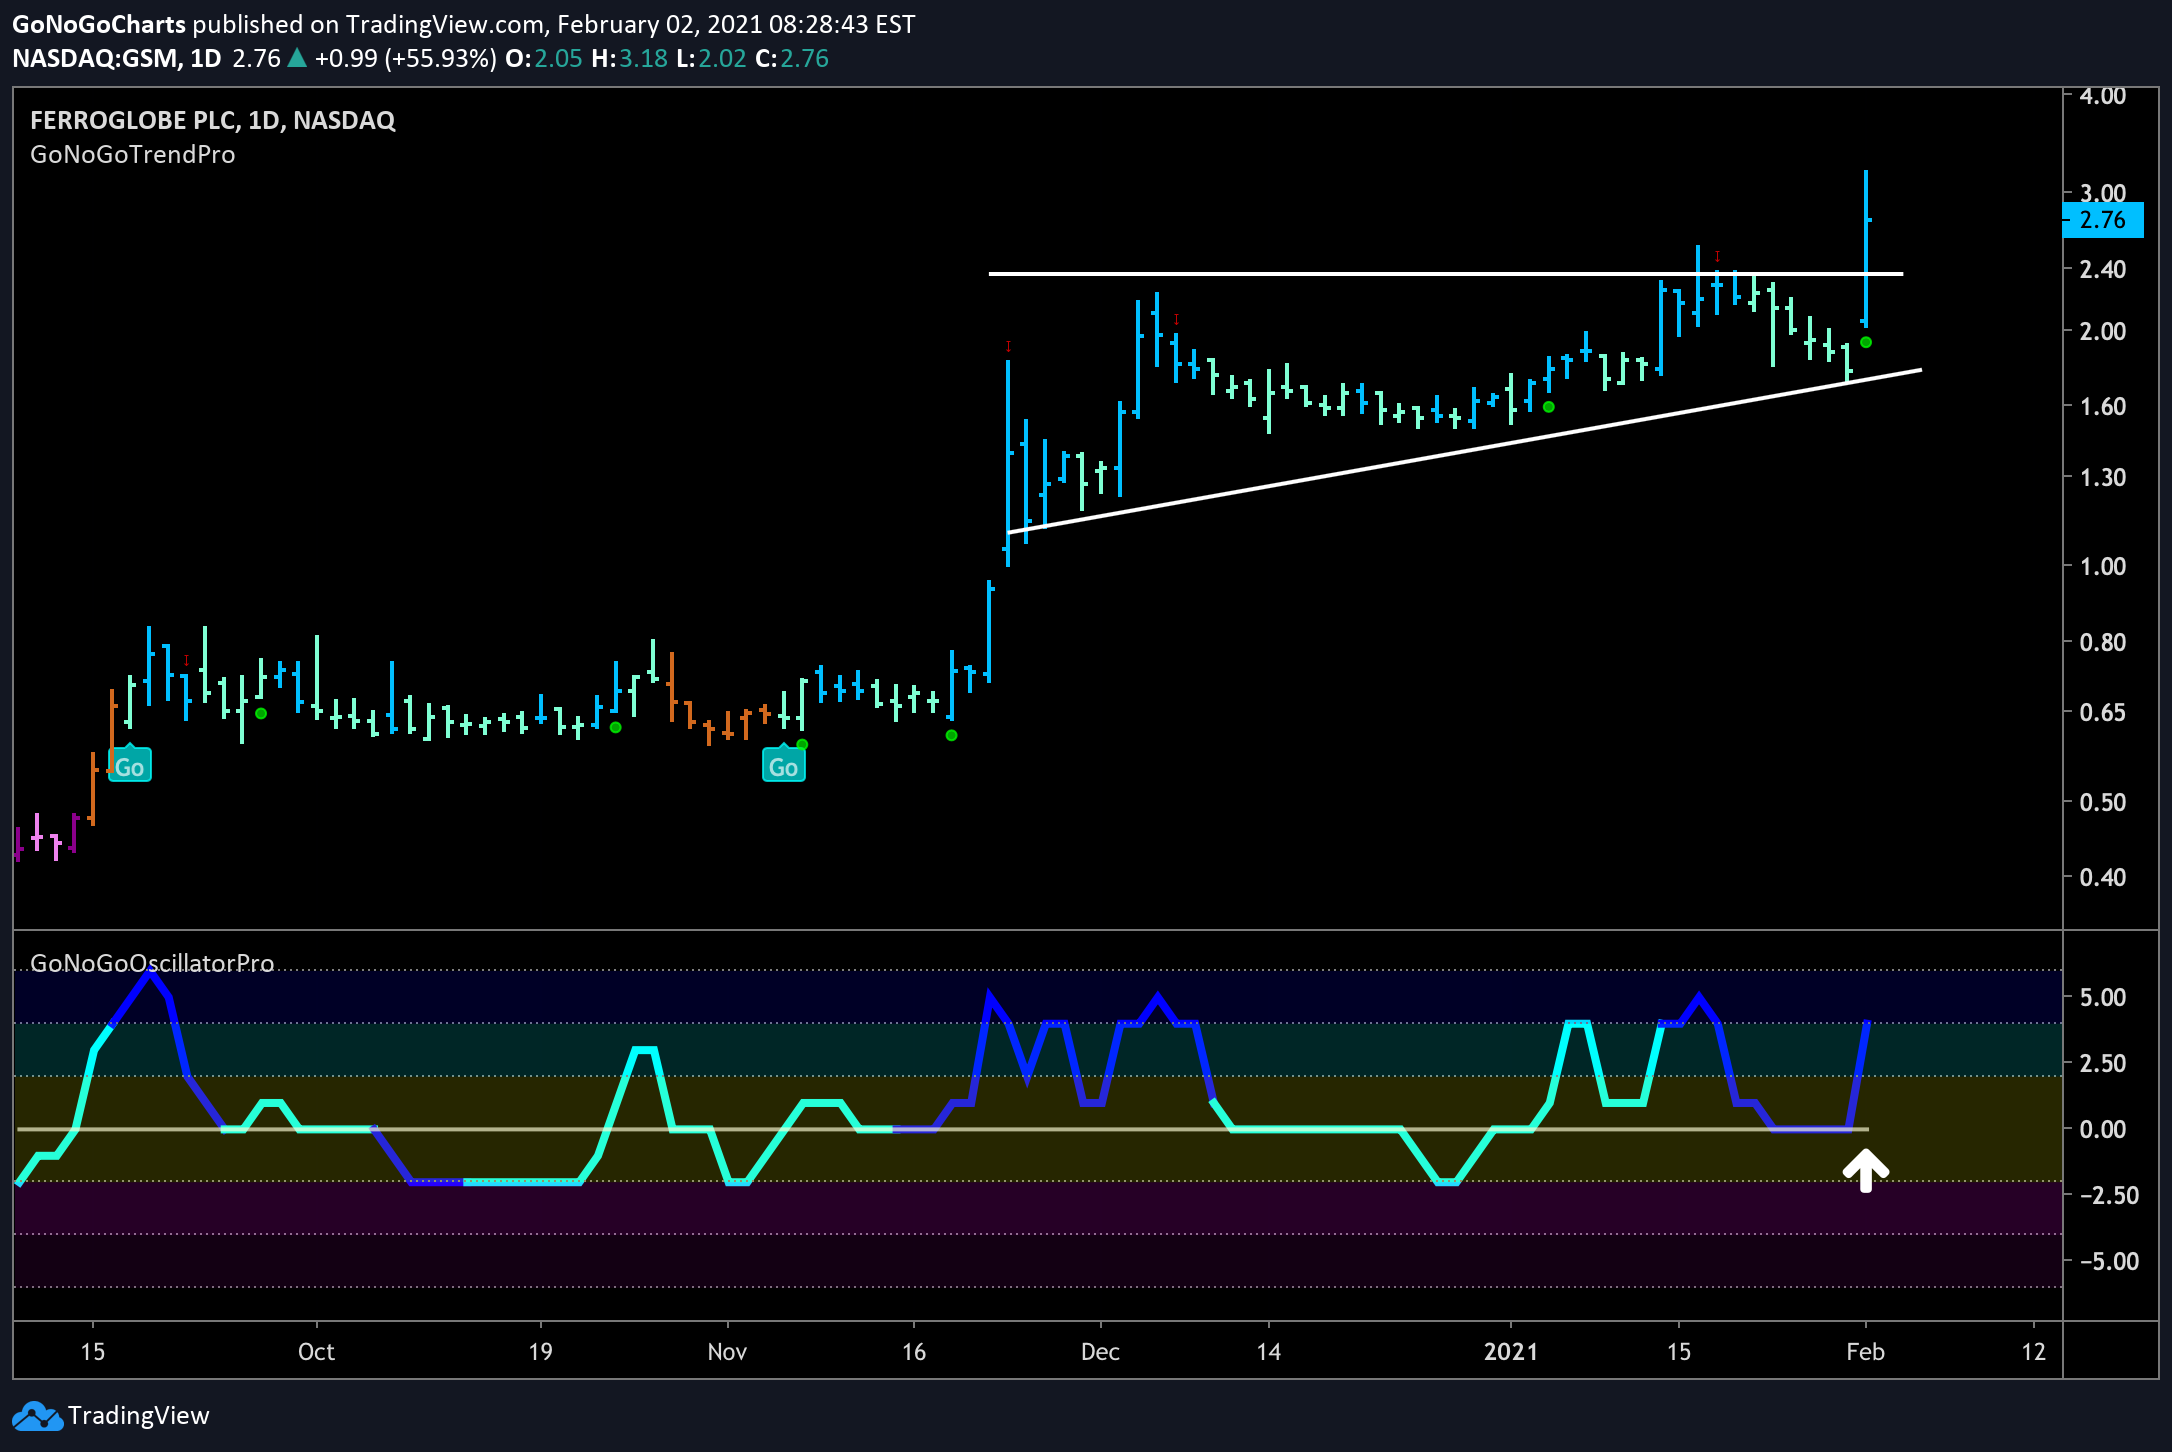Click the 0.00 oscillator axis label

click(2103, 1129)
